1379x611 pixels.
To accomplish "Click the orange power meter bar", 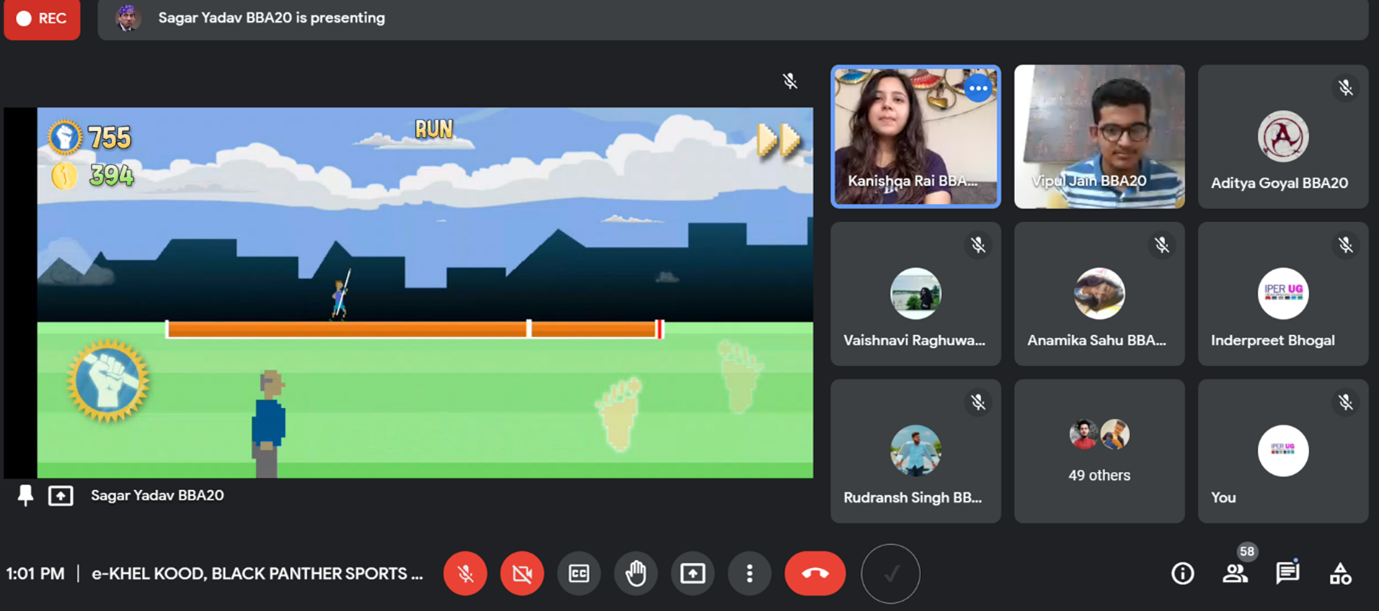I will coord(413,329).
